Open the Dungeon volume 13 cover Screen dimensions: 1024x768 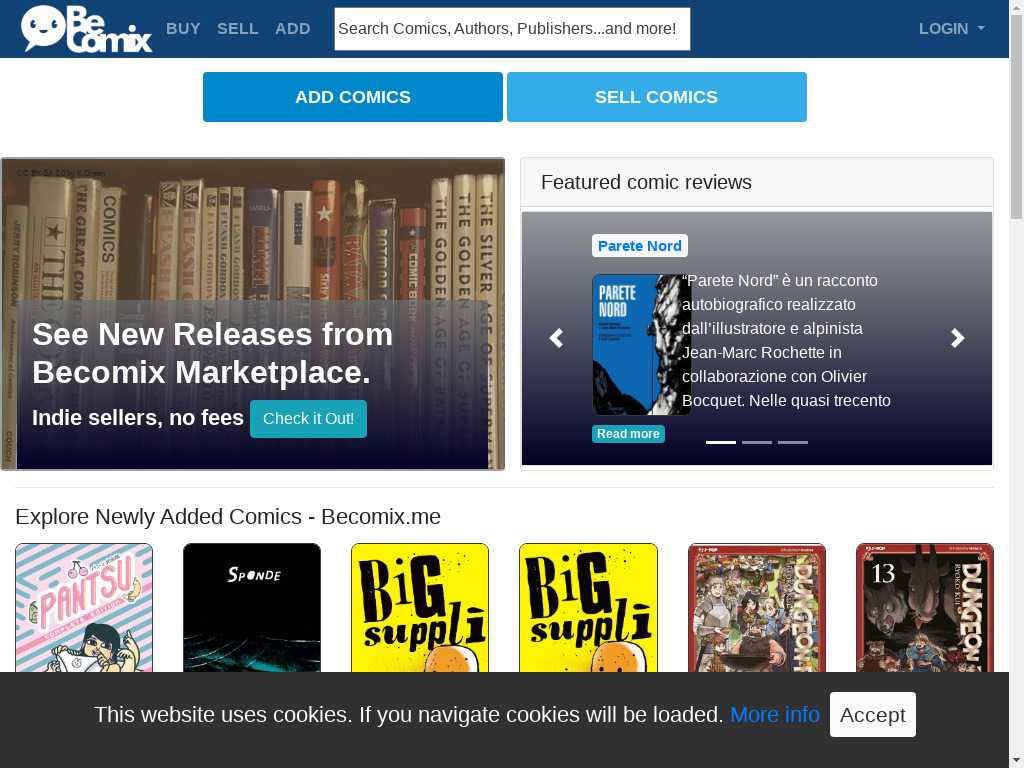click(925, 607)
